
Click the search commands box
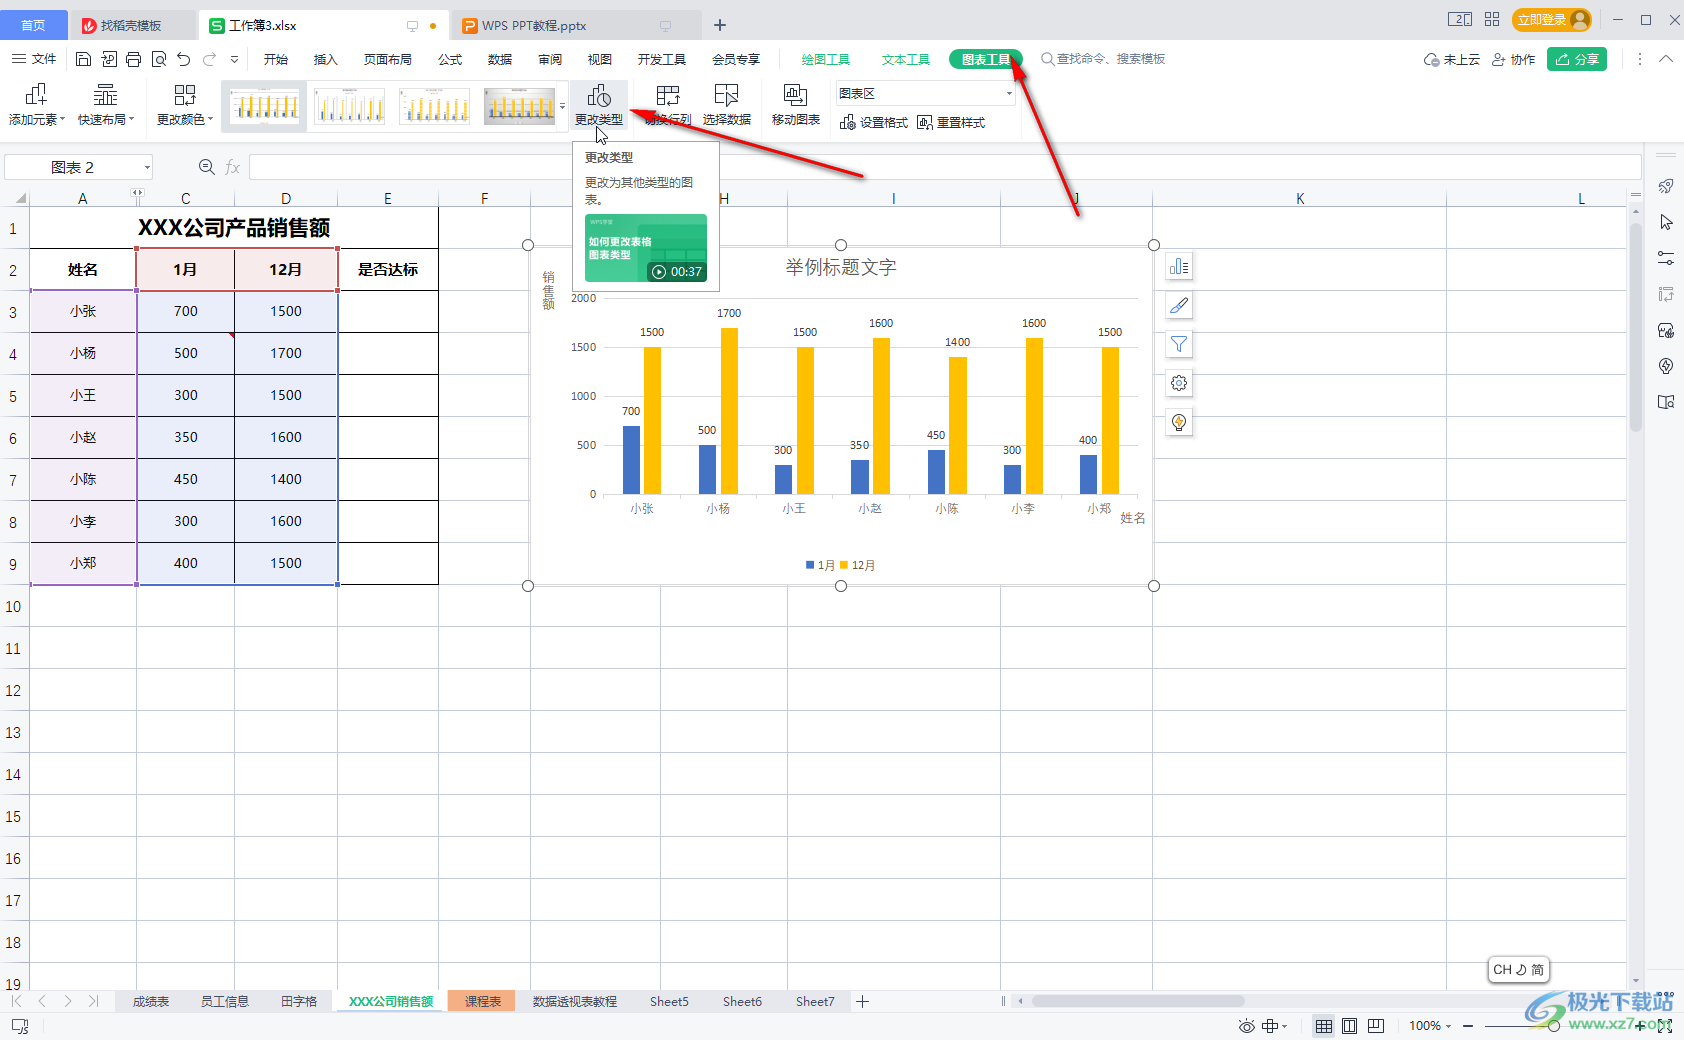(1104, 59)
